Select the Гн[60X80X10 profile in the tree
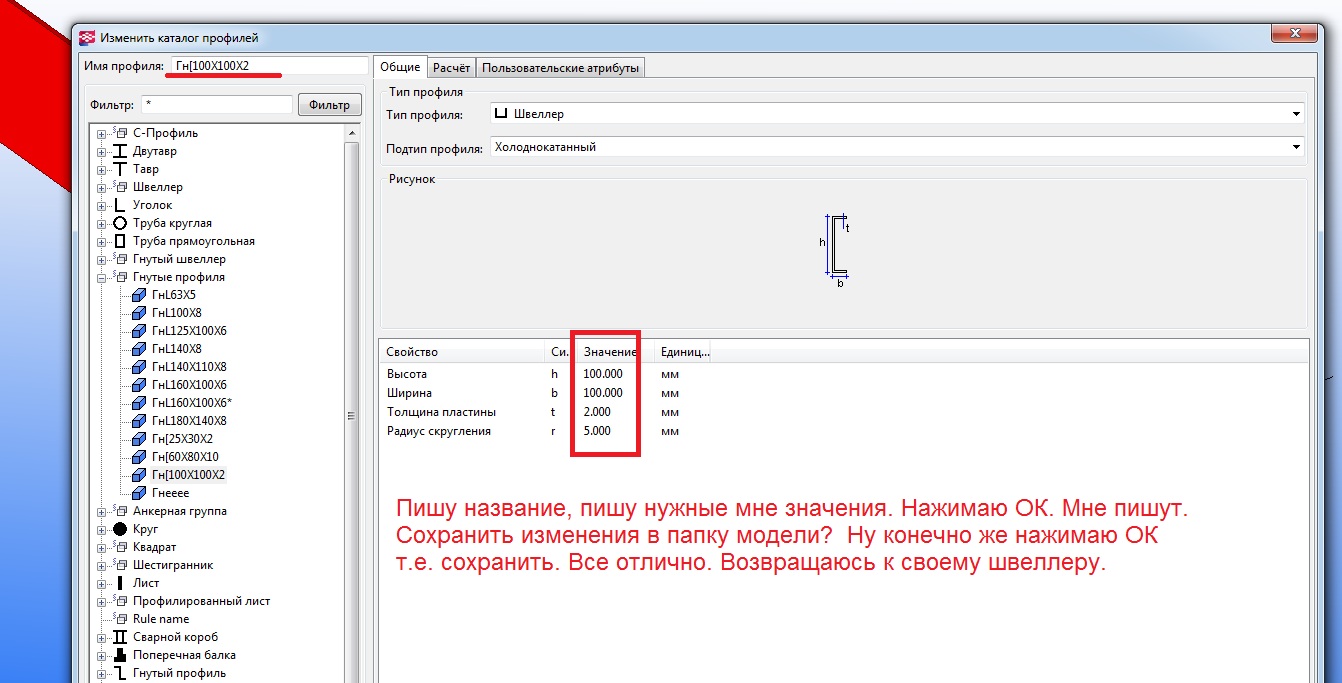 tap(185, 457)
